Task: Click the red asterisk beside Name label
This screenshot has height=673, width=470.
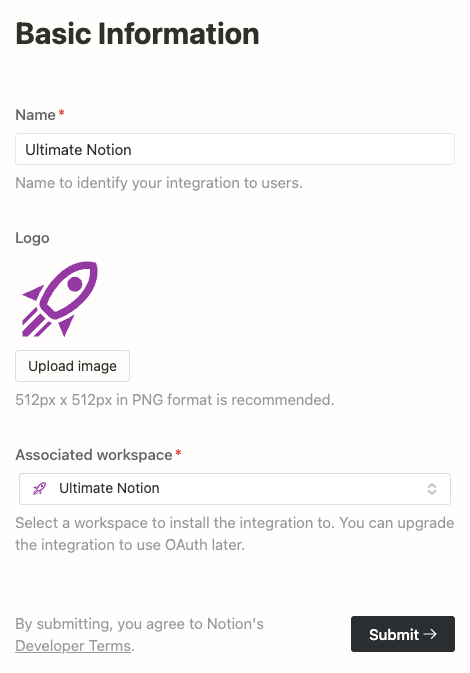Action: coord(61,113)
